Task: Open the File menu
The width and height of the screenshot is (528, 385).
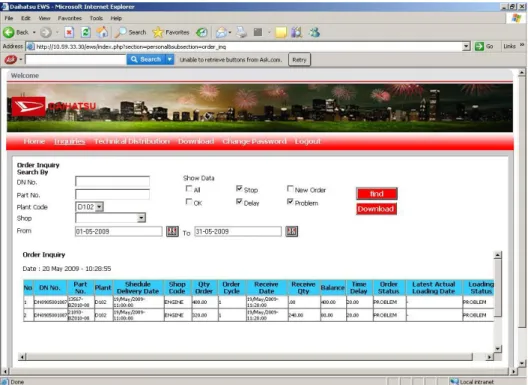Action: pos(9,18)
